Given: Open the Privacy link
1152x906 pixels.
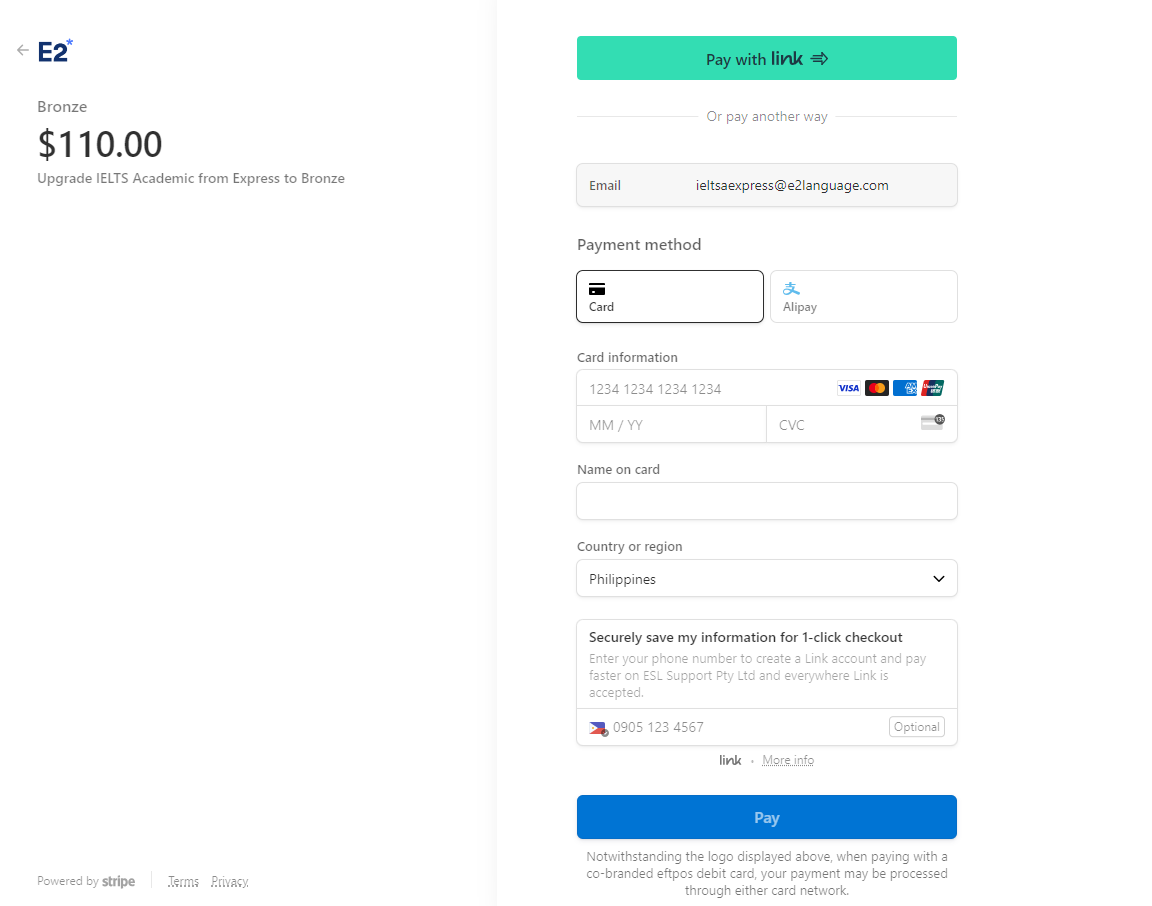Looking at the screenshot, I should coord(229,882).
